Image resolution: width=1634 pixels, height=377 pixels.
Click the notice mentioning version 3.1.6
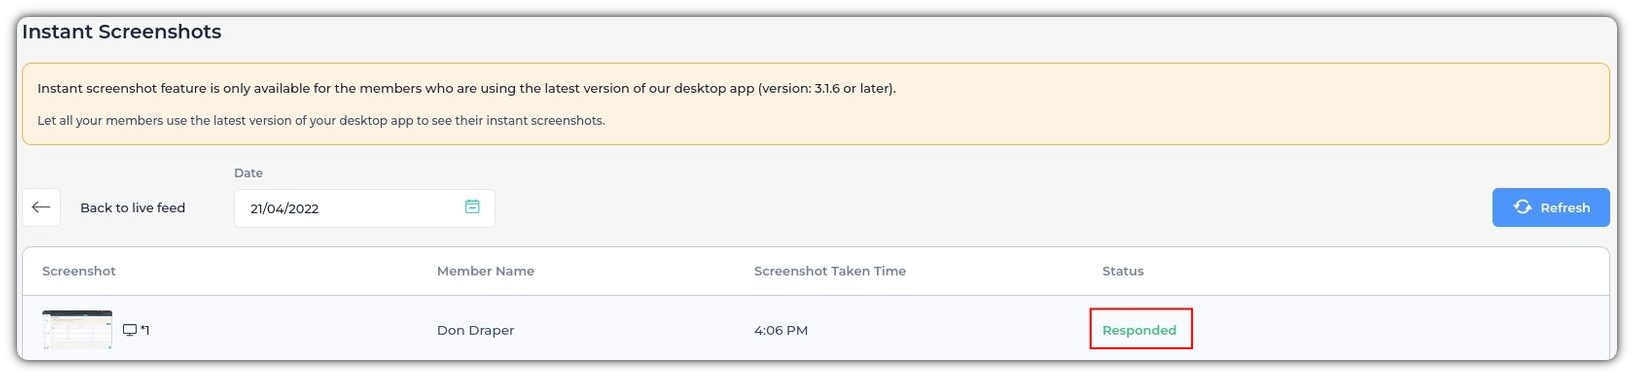(466, 88)
